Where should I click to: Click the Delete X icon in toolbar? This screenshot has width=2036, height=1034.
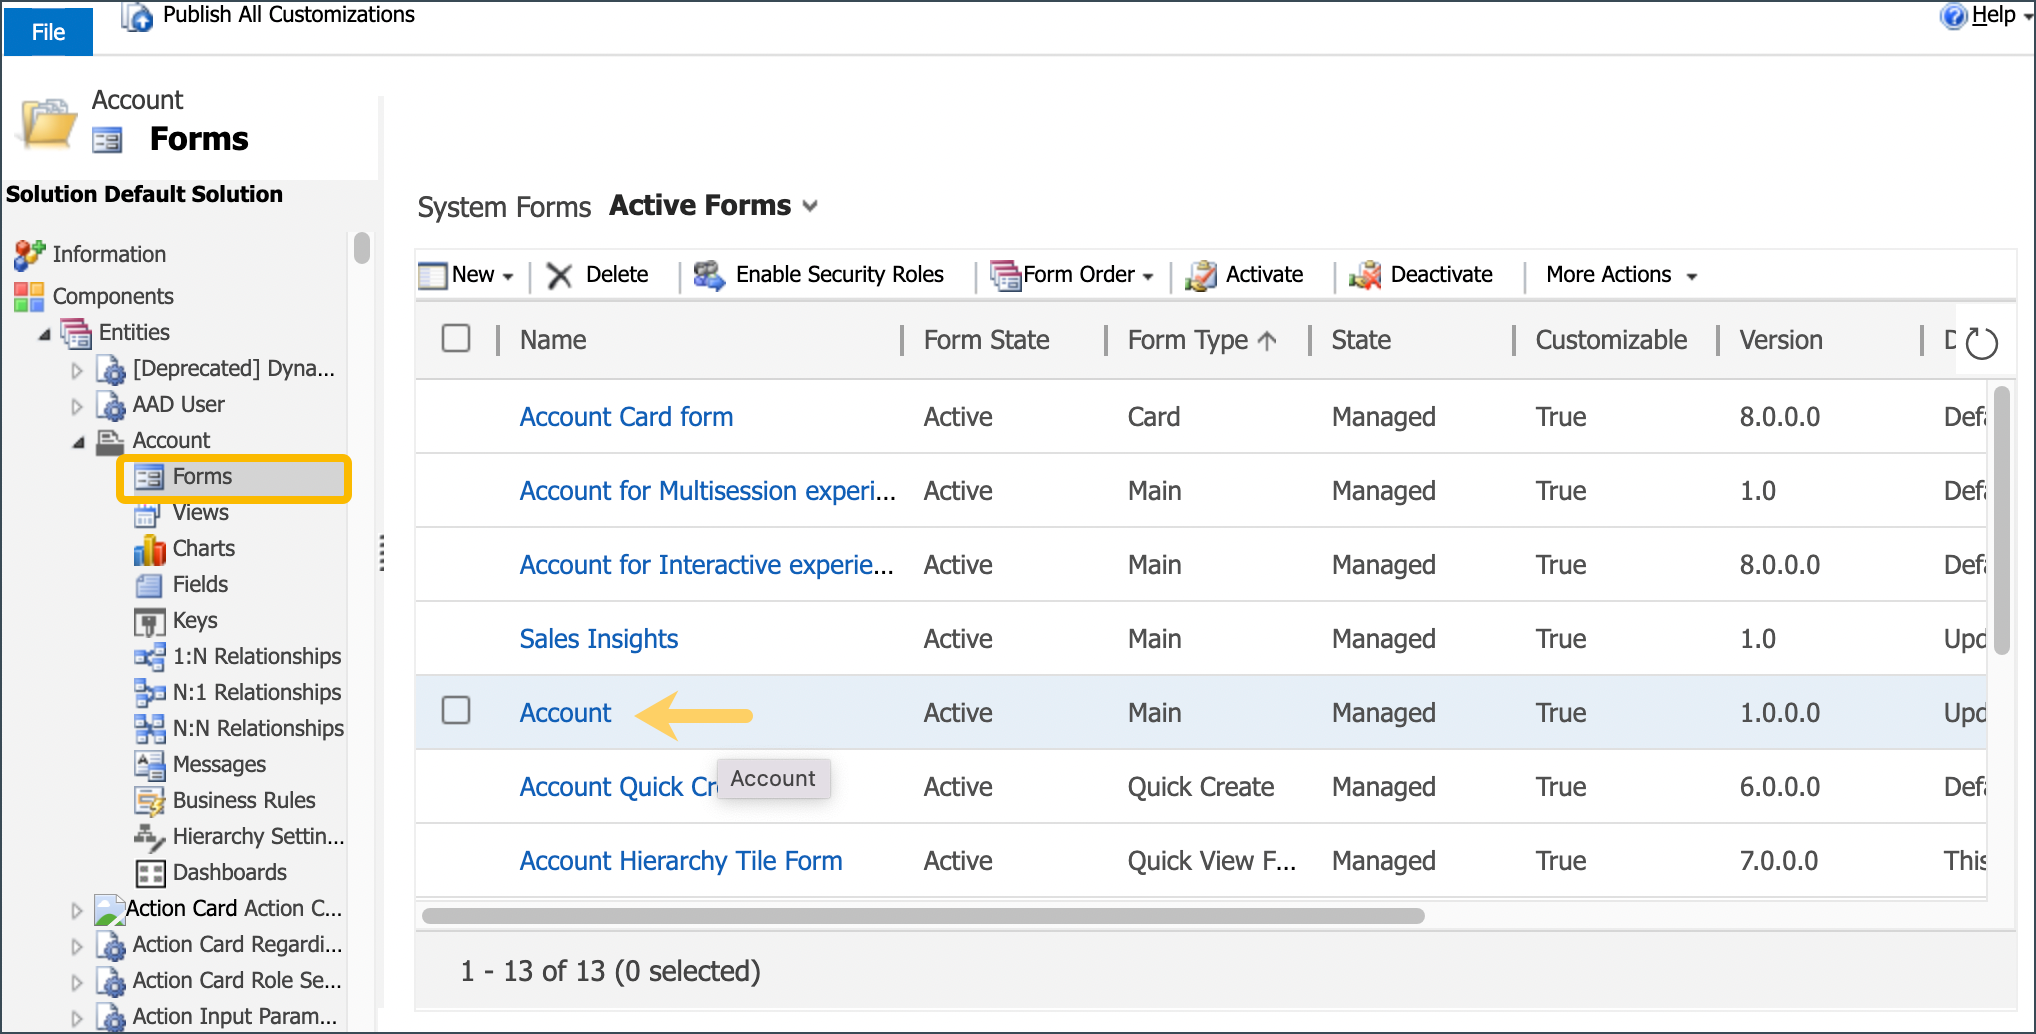pos(559,276)
